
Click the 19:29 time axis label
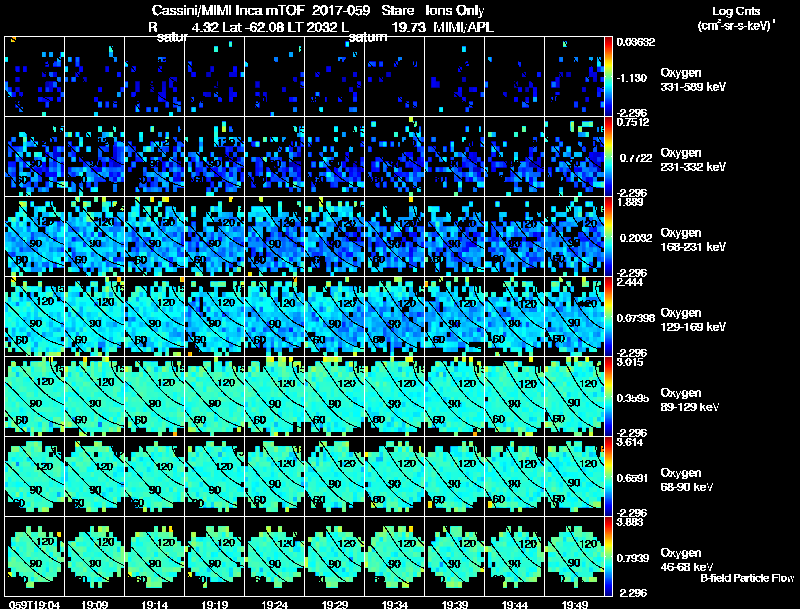point(335,604)
